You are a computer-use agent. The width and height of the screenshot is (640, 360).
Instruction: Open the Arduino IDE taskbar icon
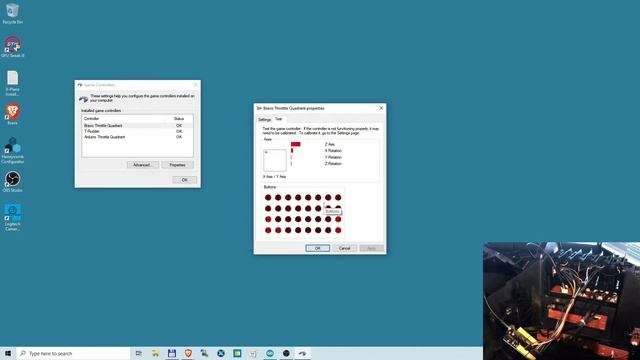(270, 353)
